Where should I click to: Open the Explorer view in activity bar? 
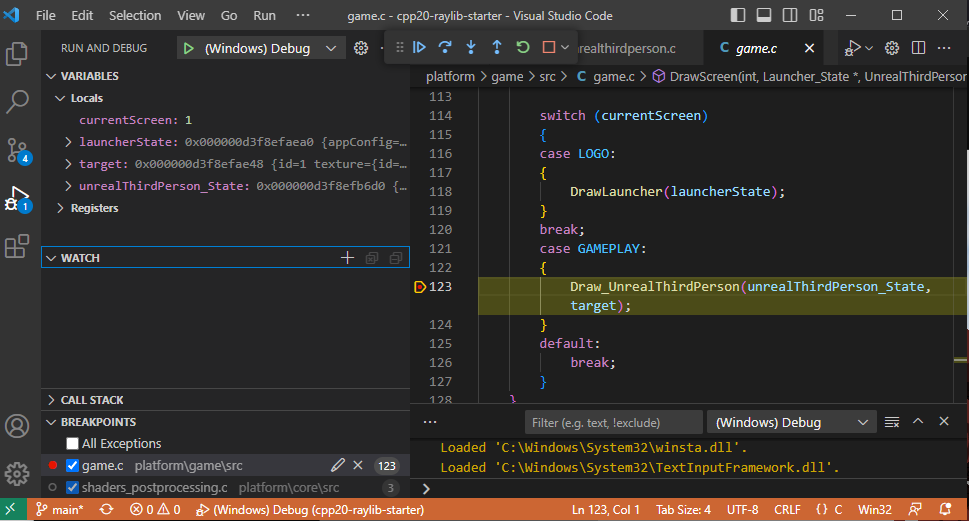coord(17,54)
